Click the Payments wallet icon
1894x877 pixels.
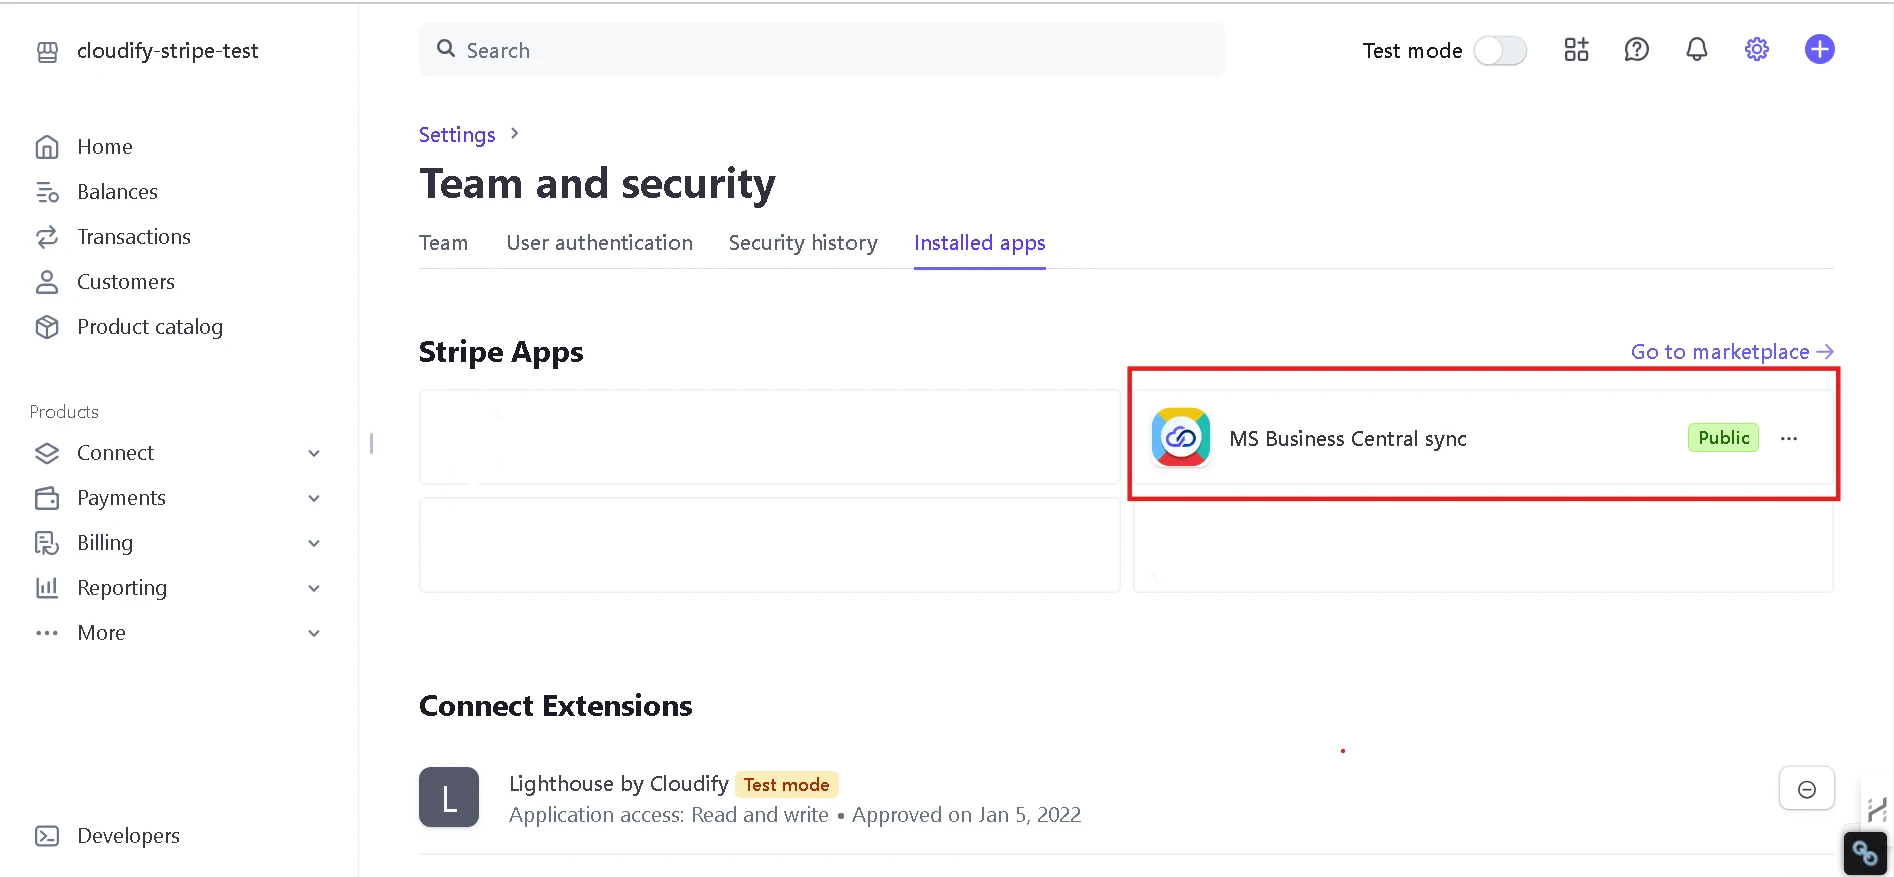point(47,498)
